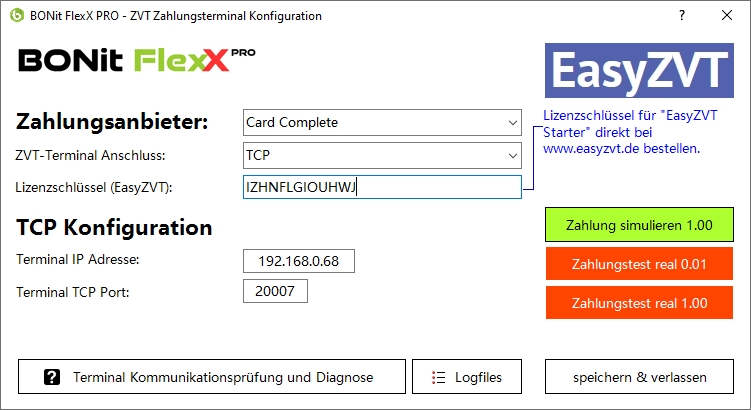Open the Zahlungsanbieter dropdown arrow
This screenshot has width=751, height=410.
click(x=512, y=123)
